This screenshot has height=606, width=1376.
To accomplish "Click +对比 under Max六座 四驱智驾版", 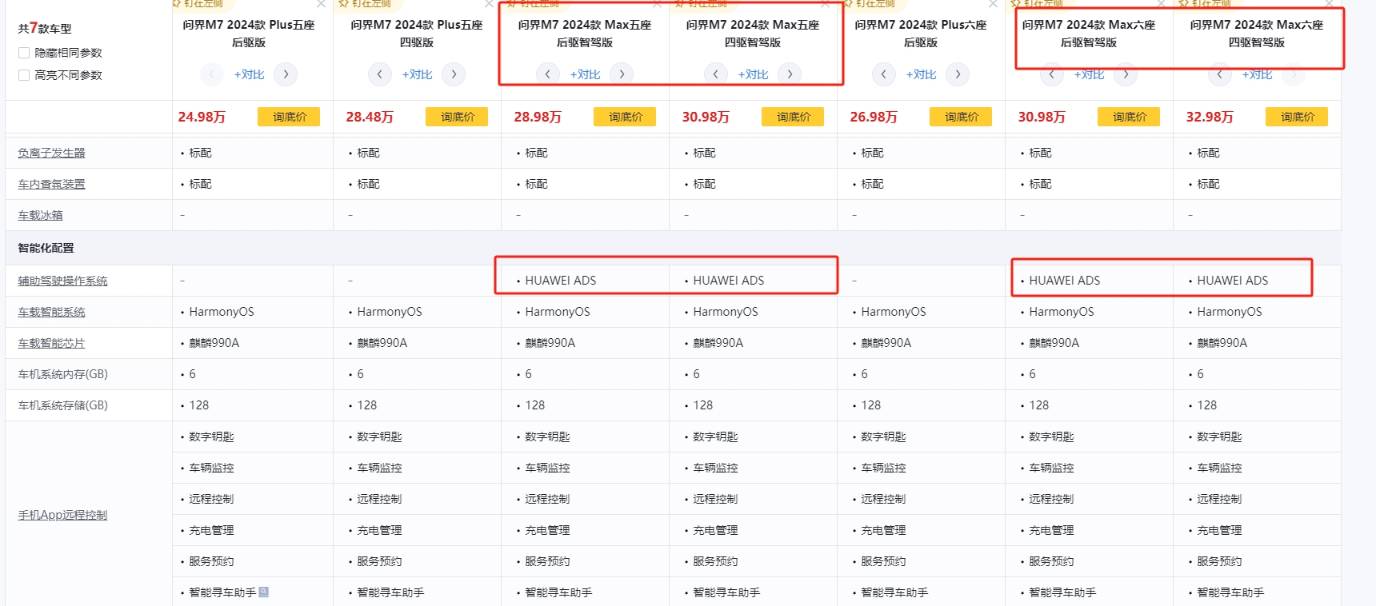I will 1257,74.
